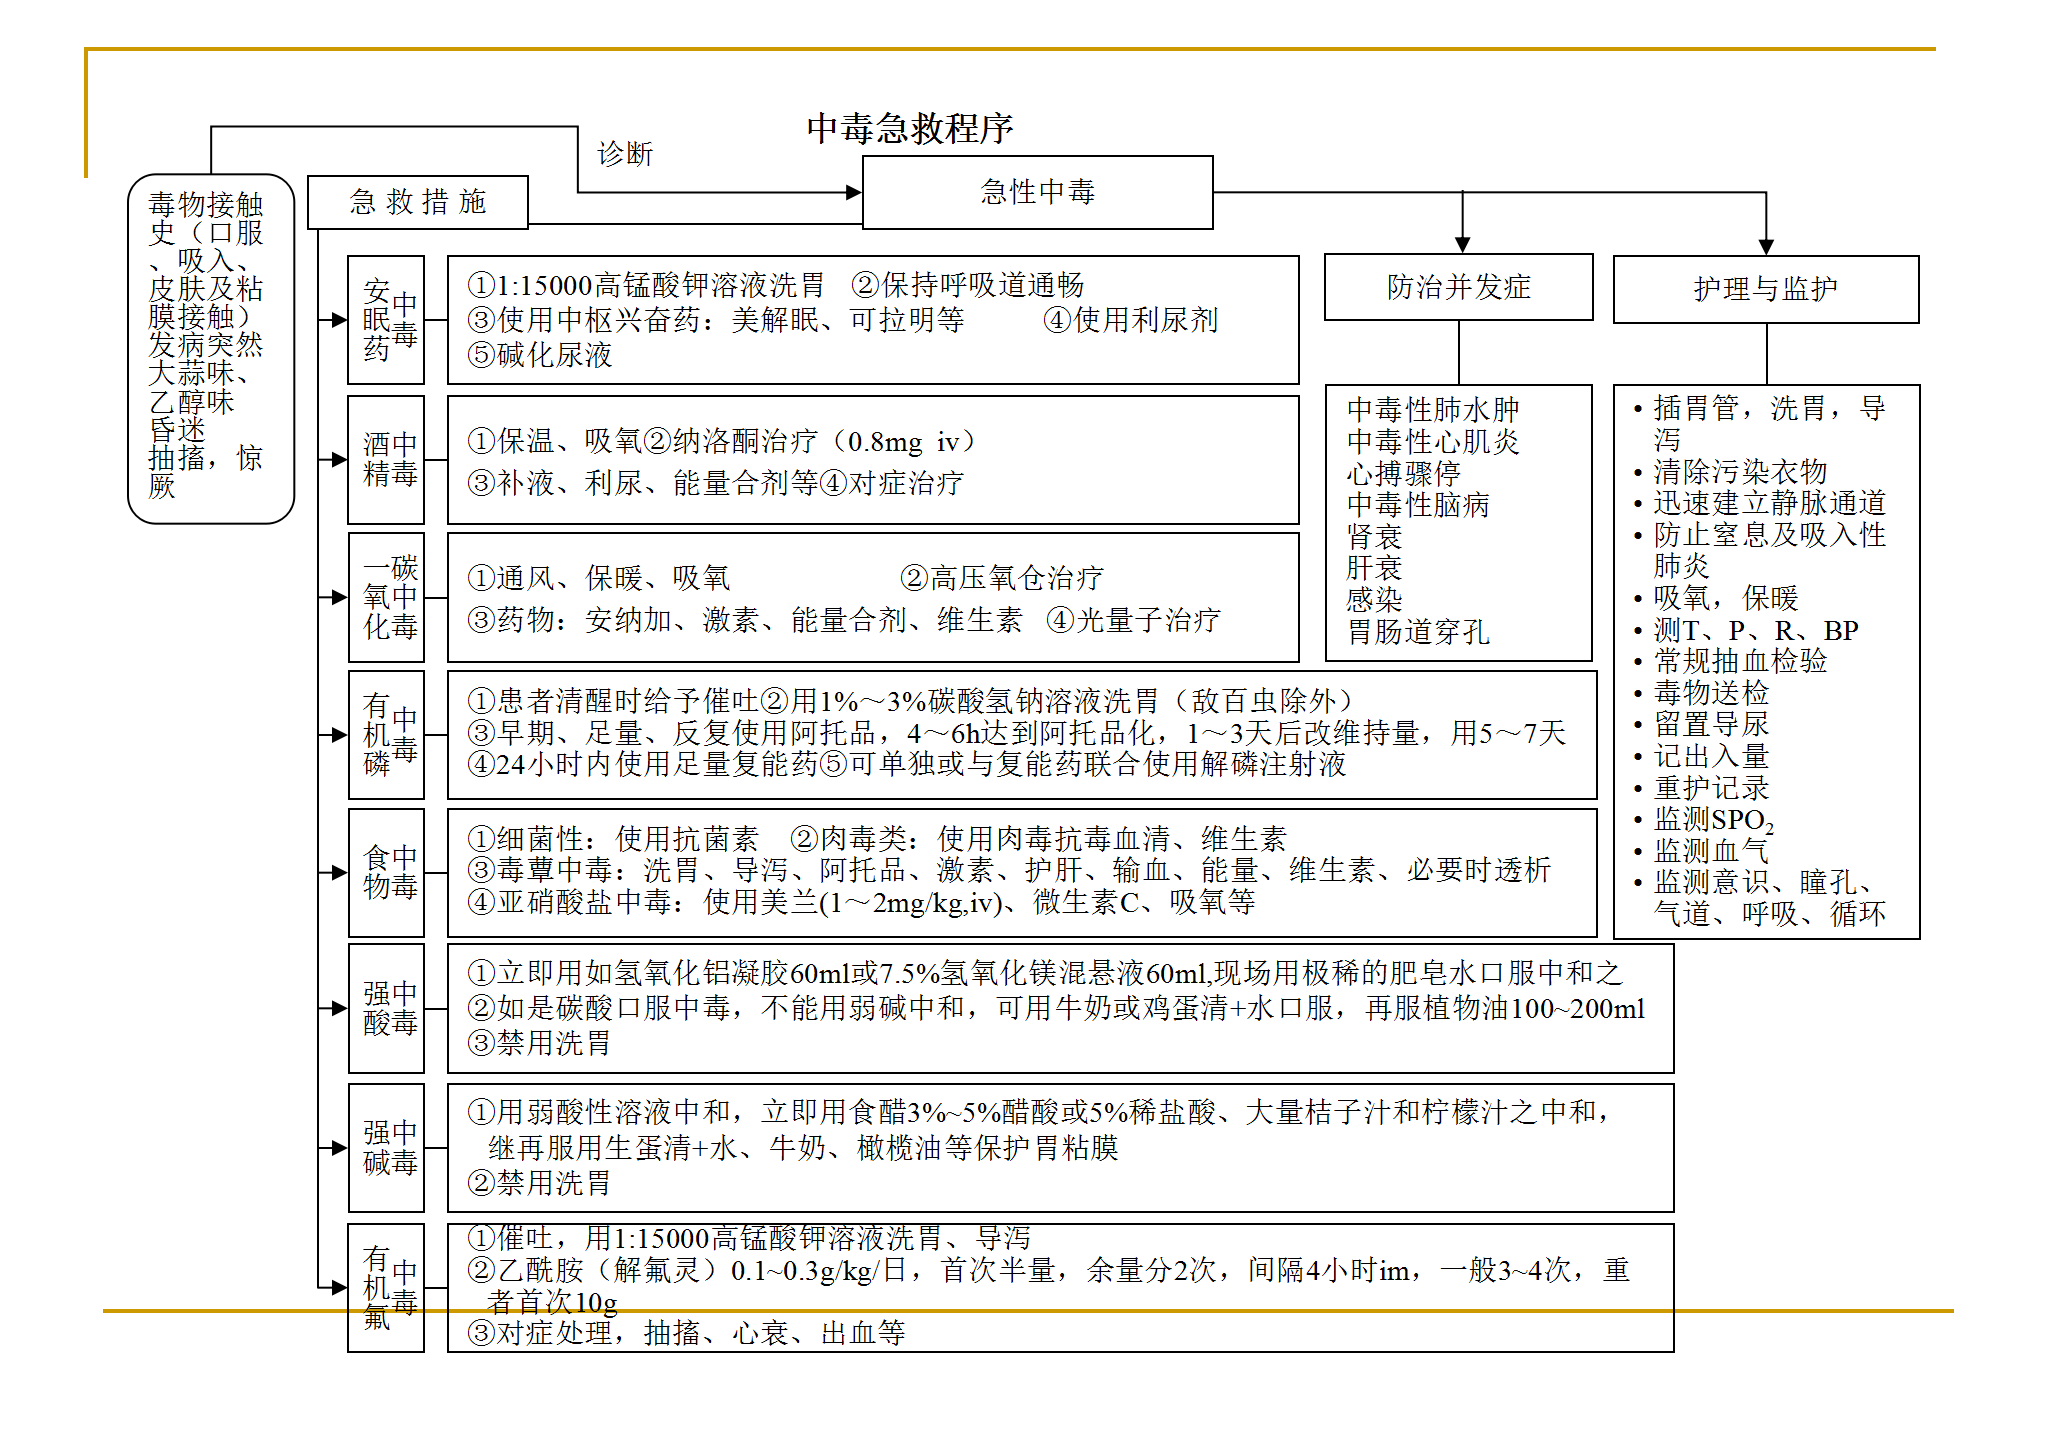Click text ②保持呼吸道通畅
Image resolution: width=2056 pixels, height=1456 pixels.
(x=968, y=286)
